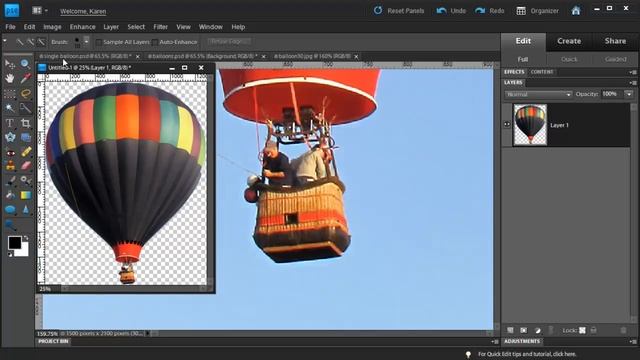Choose Add to Selection mode
The height and width of the screenshot is (360, 640).
coord(31,42)
